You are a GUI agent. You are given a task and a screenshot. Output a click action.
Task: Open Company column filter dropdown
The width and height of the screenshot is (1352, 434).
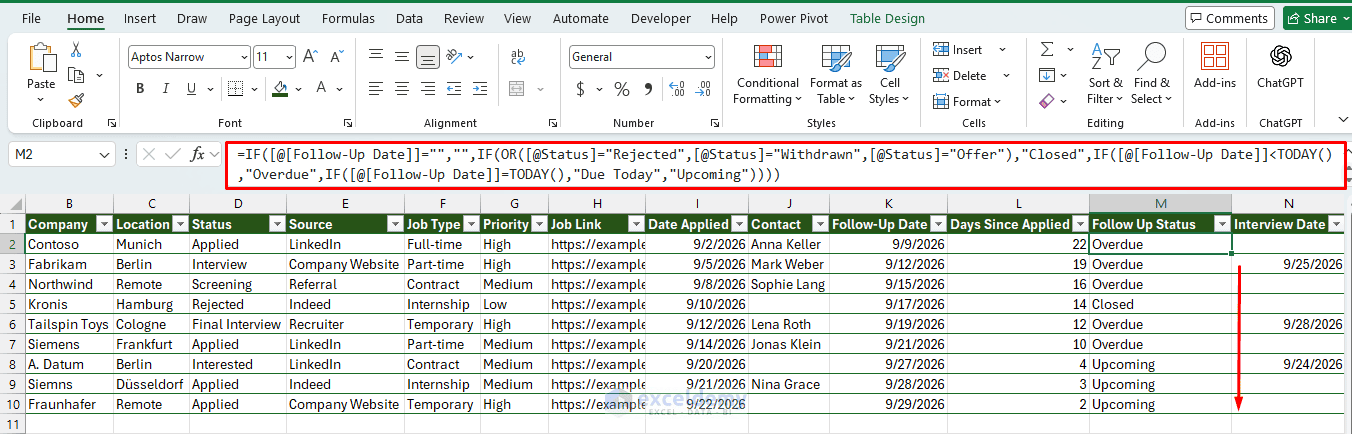click(102, 224)
